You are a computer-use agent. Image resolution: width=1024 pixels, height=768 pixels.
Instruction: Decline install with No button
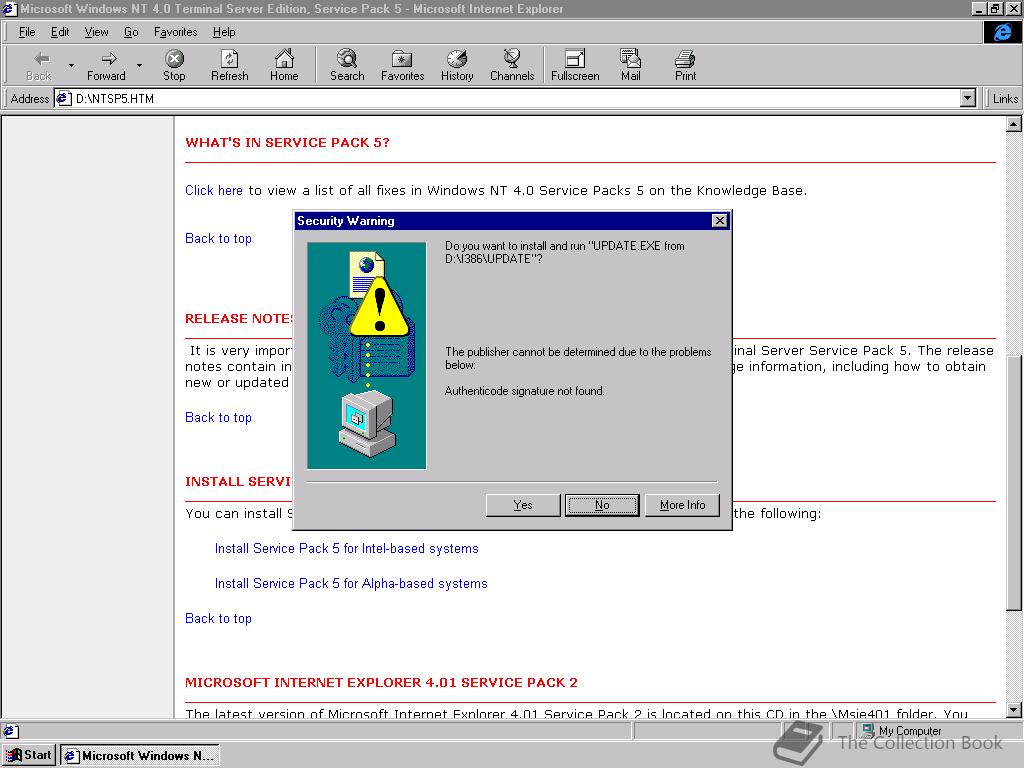(602, 505)
